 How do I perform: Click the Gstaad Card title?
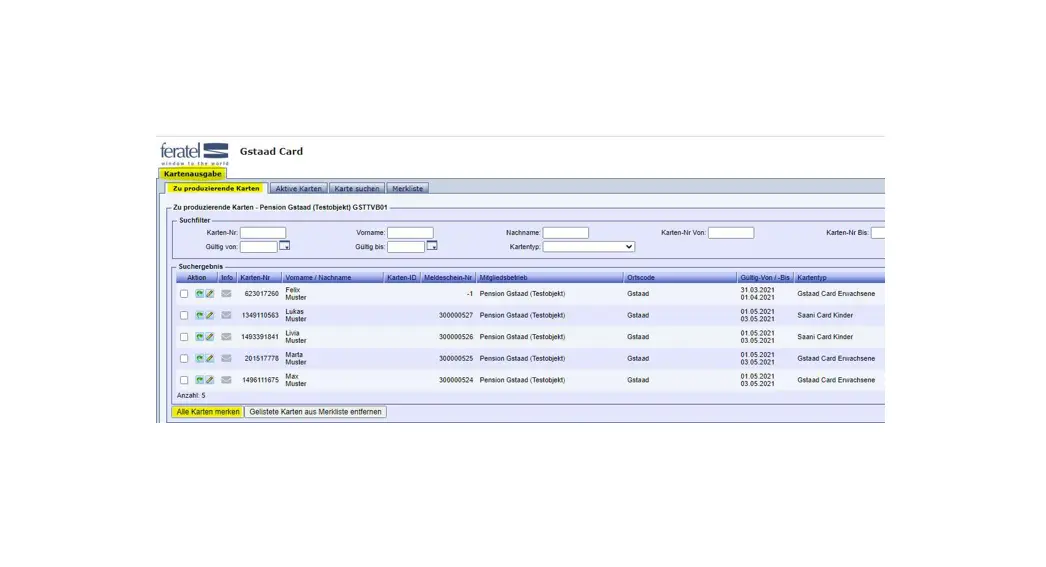[271, 151]
